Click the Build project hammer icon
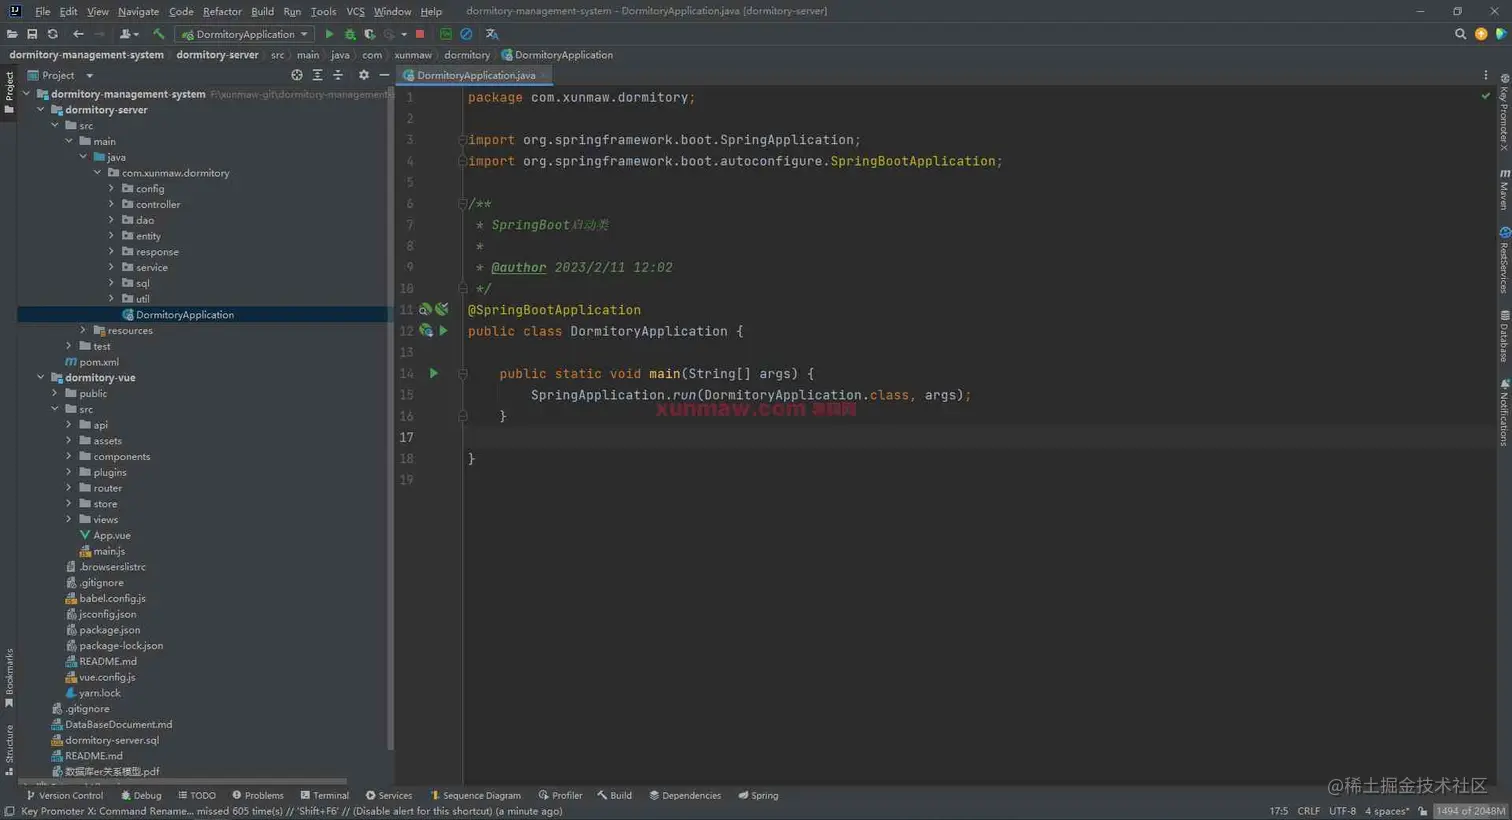The height and width of the screenshot is (820, 1512). click(x=158, y=34)
